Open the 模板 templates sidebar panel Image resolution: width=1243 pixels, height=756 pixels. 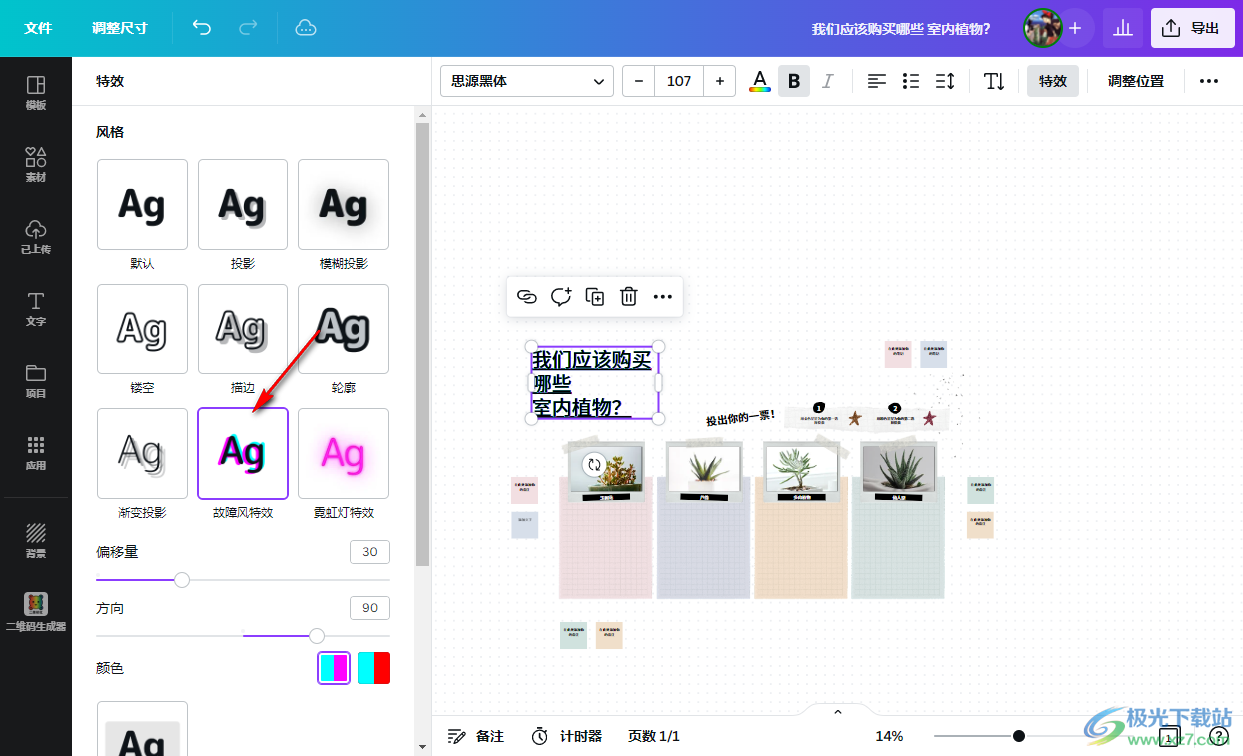(36, 93)
